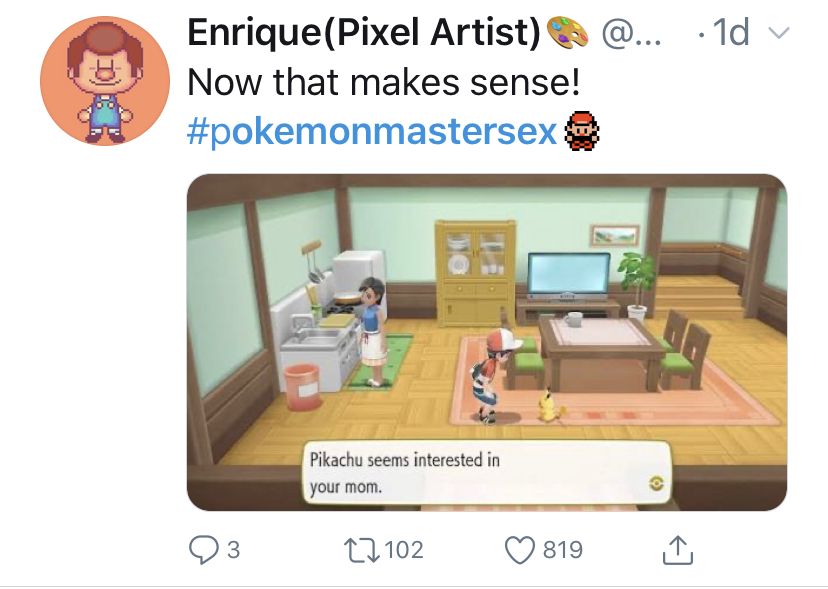828x589 pixels.
Task: Click the Pikachu dialogue box in the image
Action: coord(487,472)
